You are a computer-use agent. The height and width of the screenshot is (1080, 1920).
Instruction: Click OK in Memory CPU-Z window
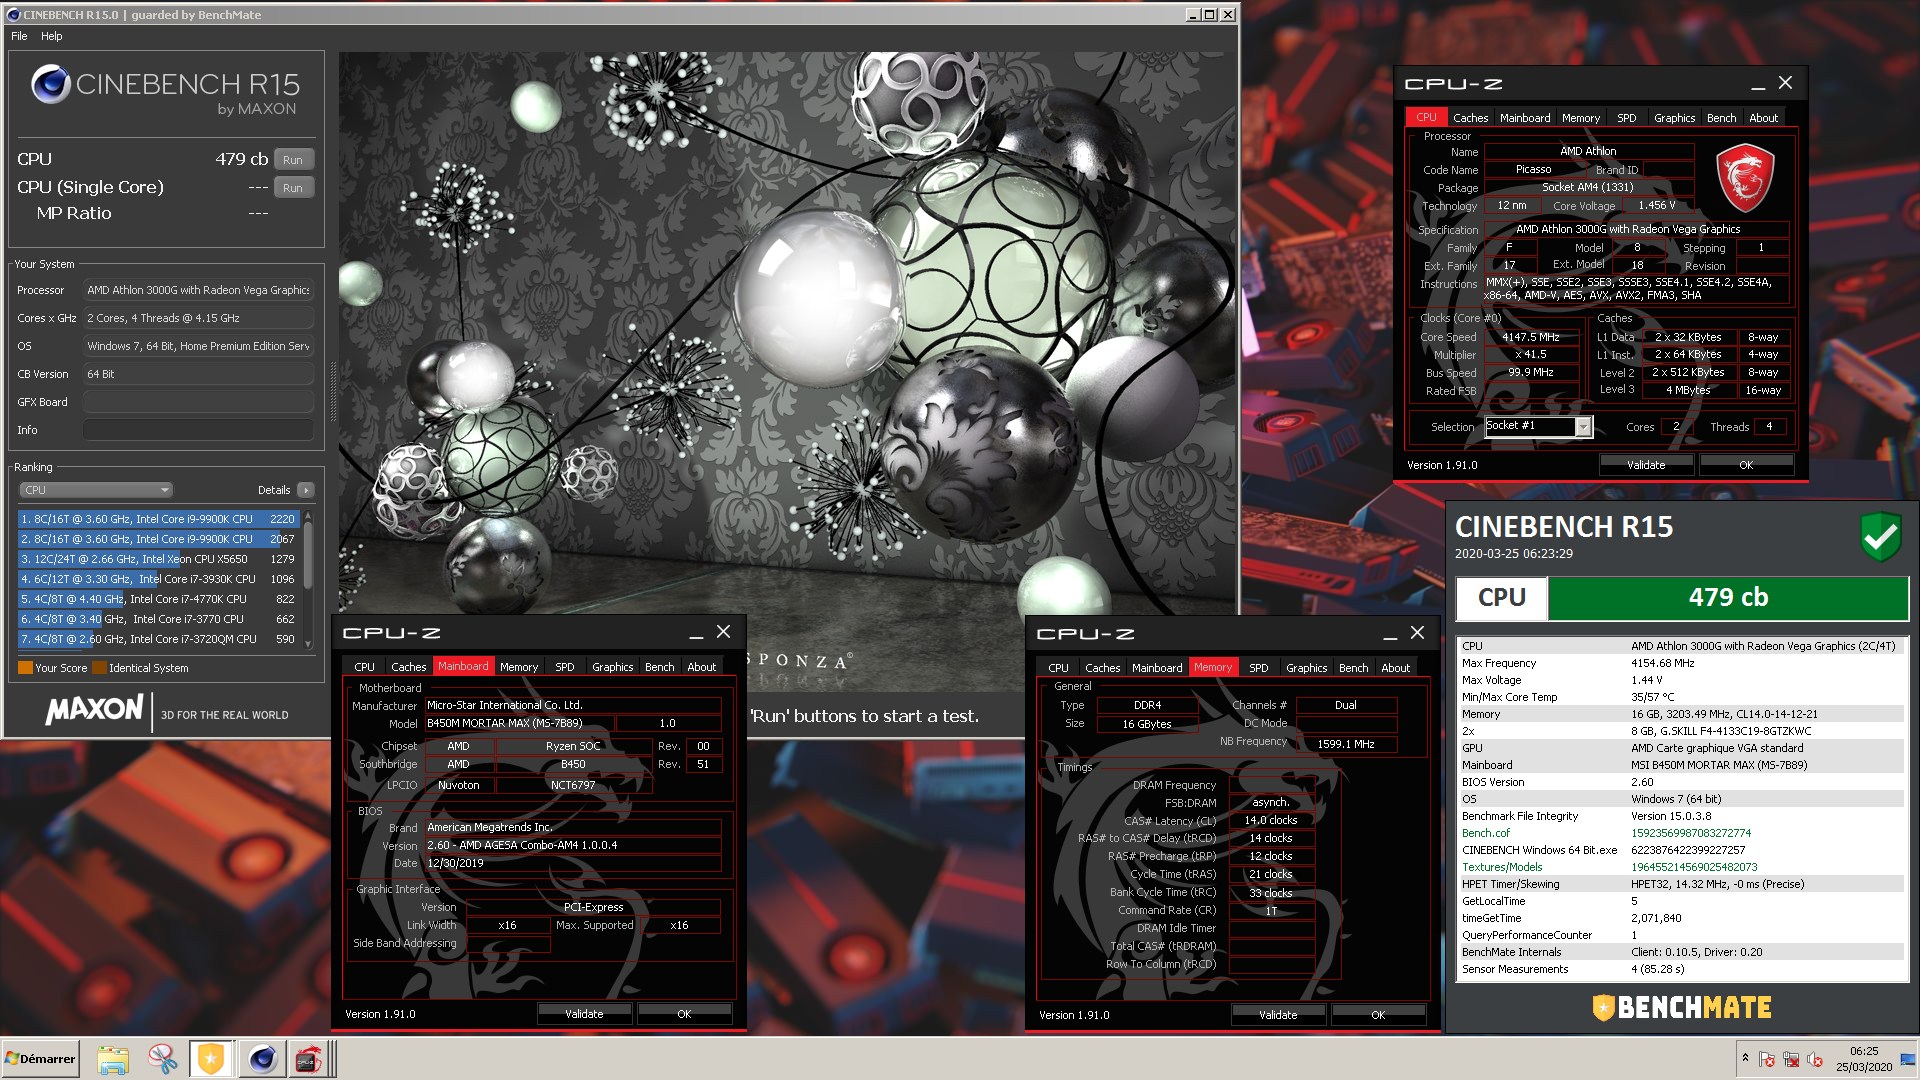click(x=1378, y=1015)
